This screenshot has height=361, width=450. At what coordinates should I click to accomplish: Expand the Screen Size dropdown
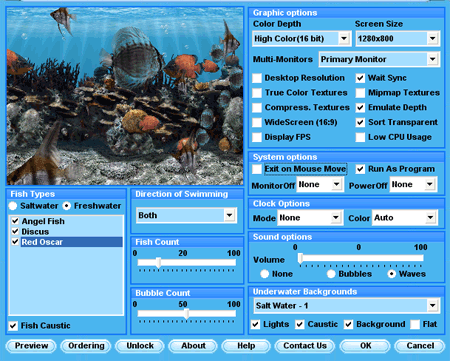point(432,39)
